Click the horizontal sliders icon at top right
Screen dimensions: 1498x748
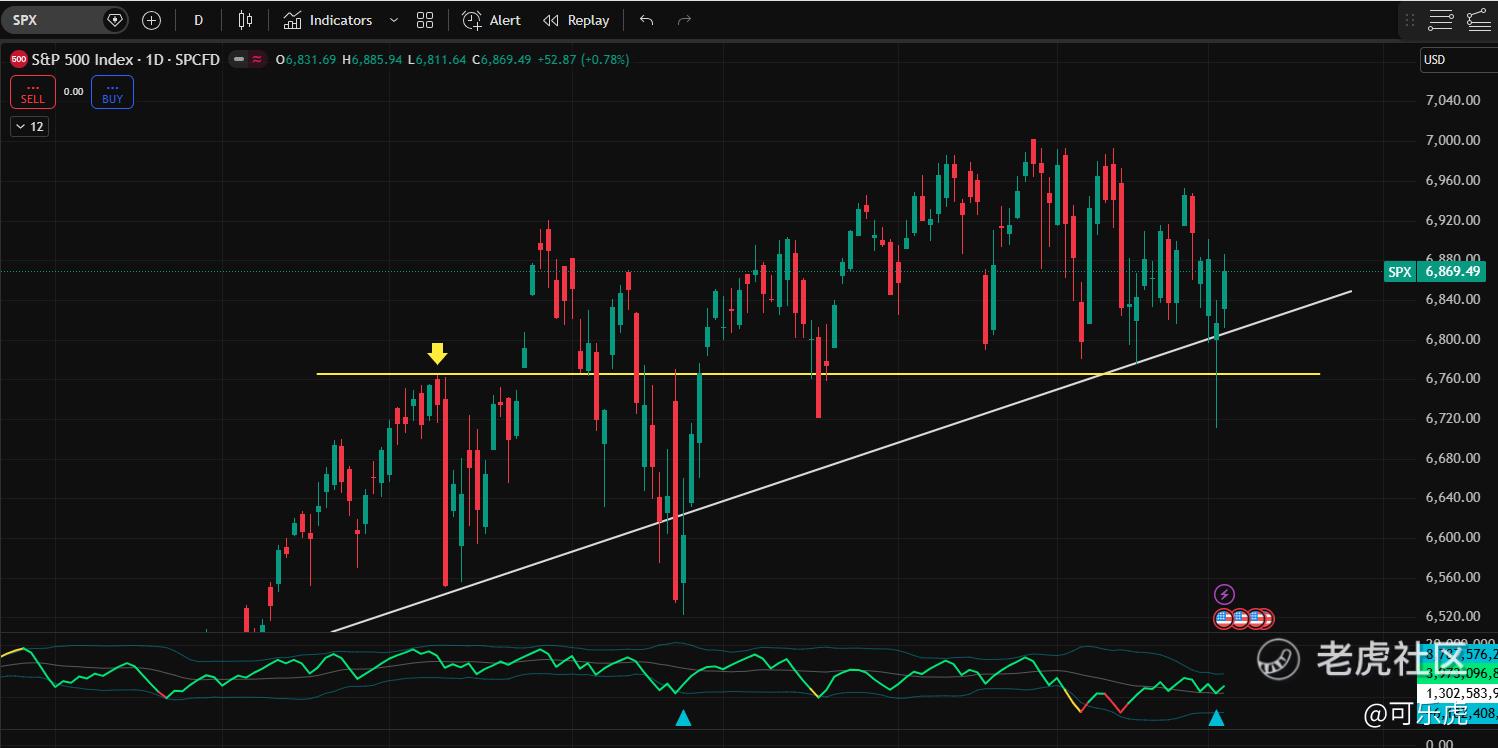(1441, 20)
